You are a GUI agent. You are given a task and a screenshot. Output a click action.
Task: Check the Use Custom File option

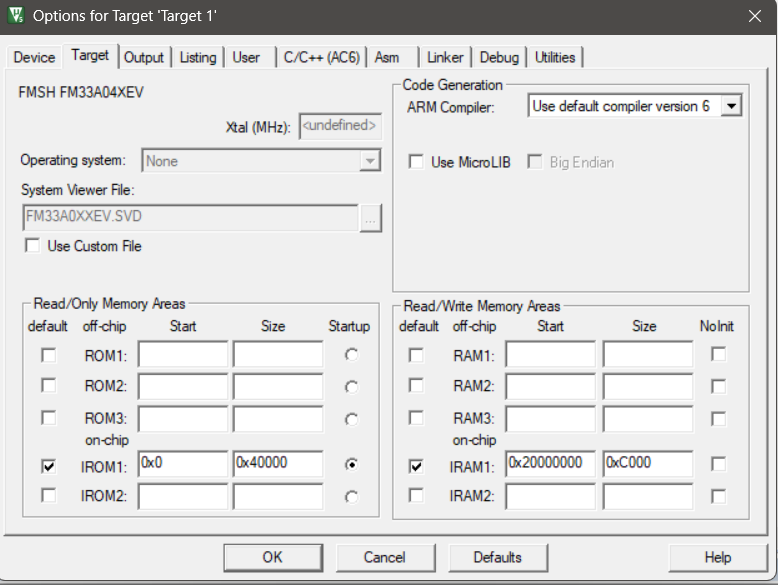coord(33,246)
